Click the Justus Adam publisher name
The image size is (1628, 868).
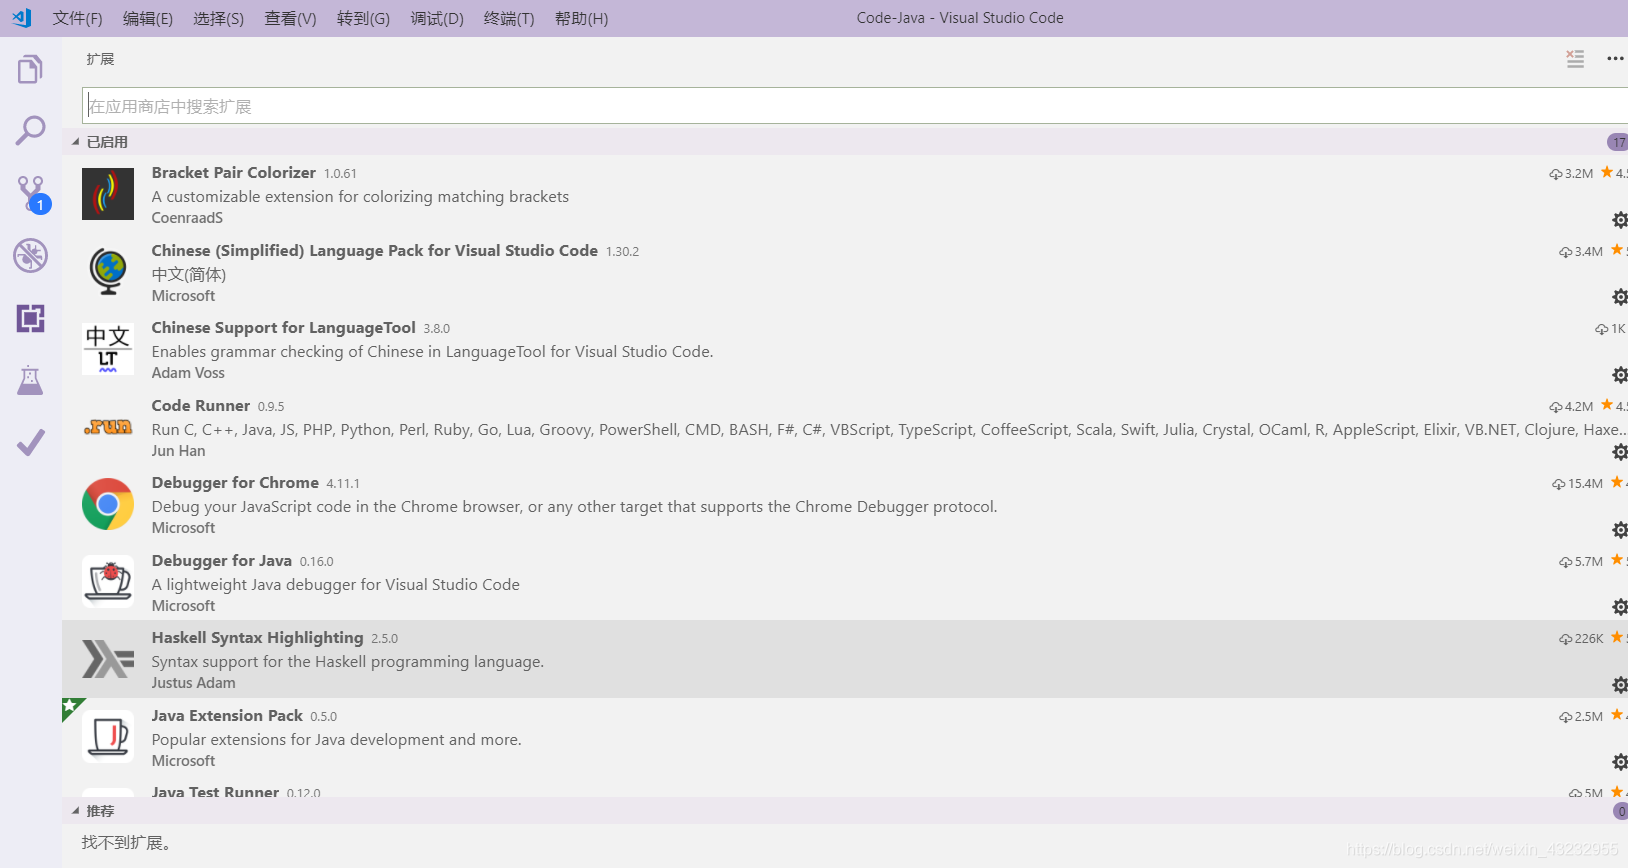pyautogui.click(x=194, y=683)
